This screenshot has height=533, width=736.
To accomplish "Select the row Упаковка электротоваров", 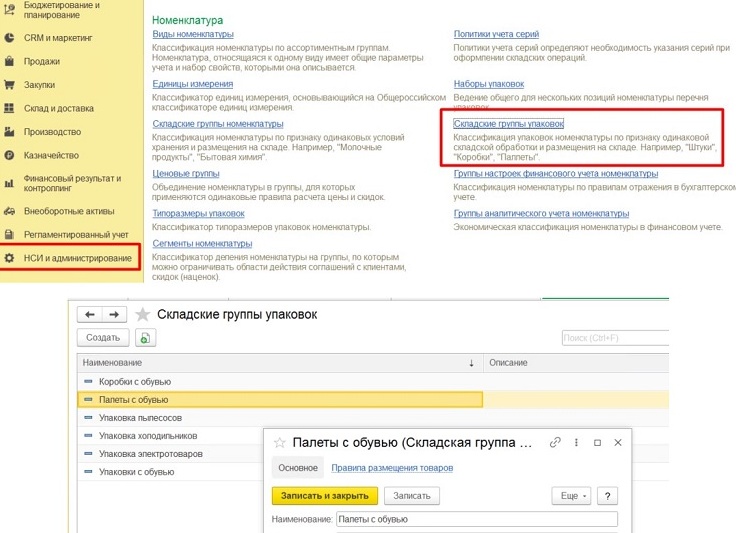I will tap(171, 454).
